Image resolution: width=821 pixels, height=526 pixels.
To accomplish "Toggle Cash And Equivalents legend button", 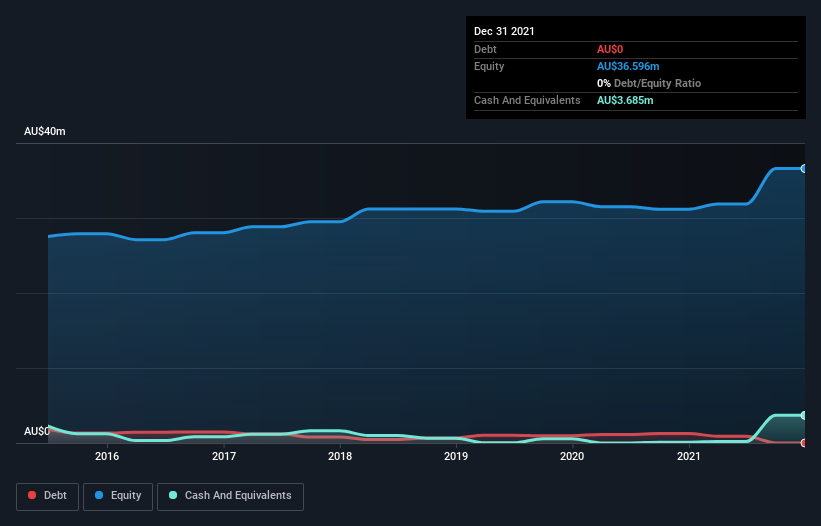I will coord(230,496).
